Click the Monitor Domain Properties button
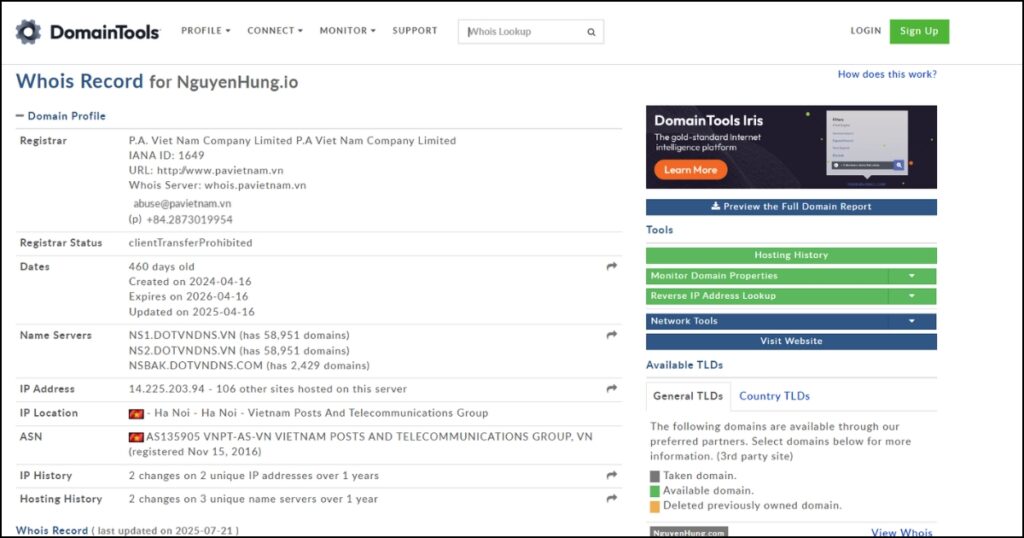The height and width of the screenshot is (538, 1024). pyautogui.click(x=767, y=276)
